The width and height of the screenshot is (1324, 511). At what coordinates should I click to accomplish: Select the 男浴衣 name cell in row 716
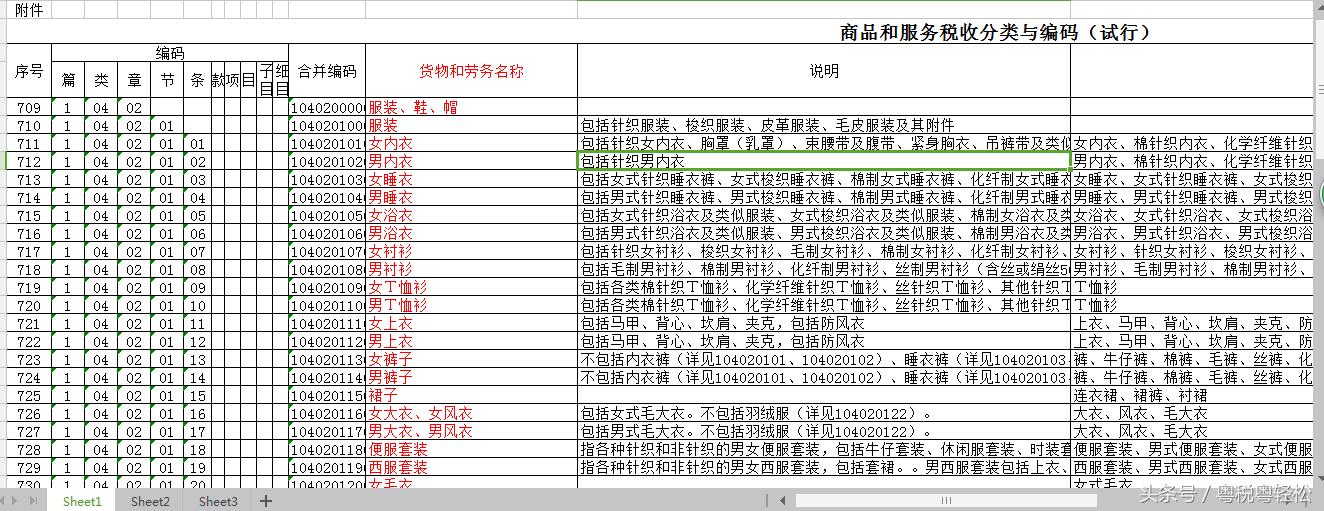pos(471,233)
